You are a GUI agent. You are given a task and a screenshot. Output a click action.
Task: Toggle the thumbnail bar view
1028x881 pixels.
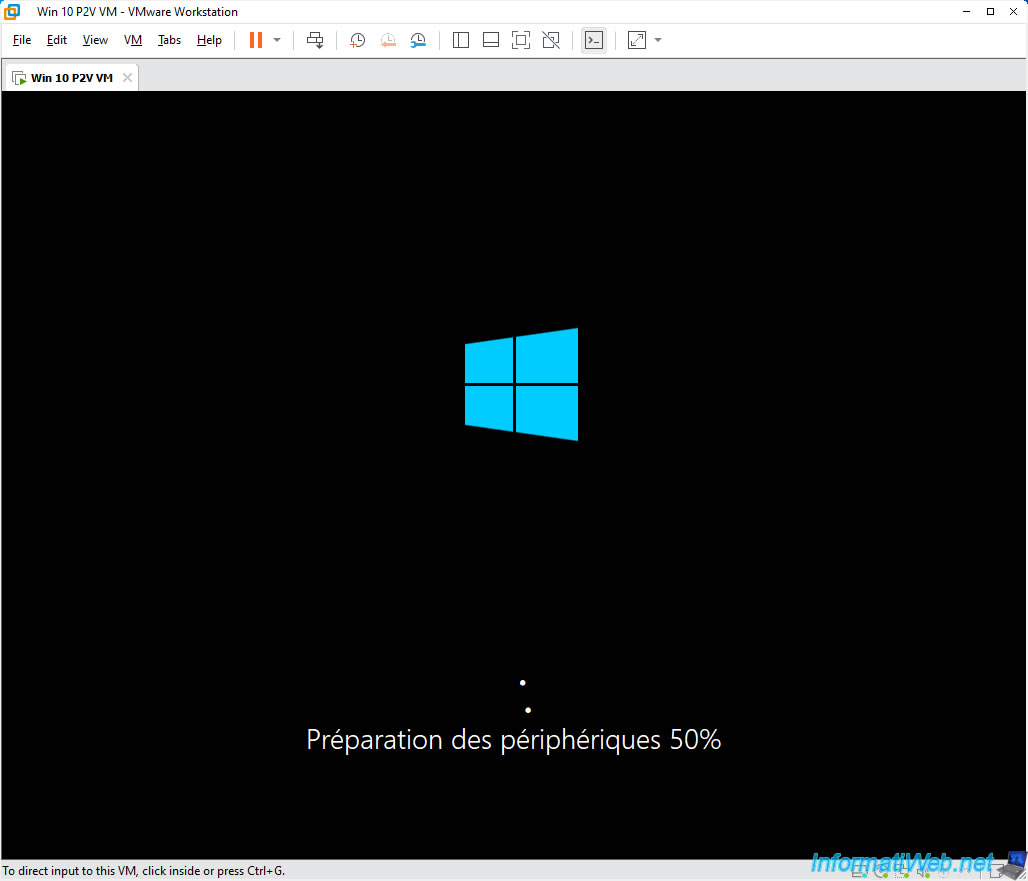(x=491, y=40)
